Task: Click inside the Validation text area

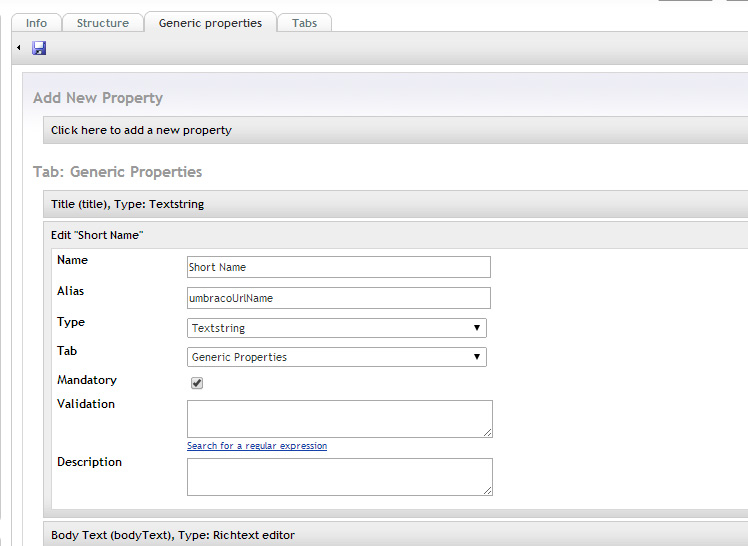Action: pos(340,419)
